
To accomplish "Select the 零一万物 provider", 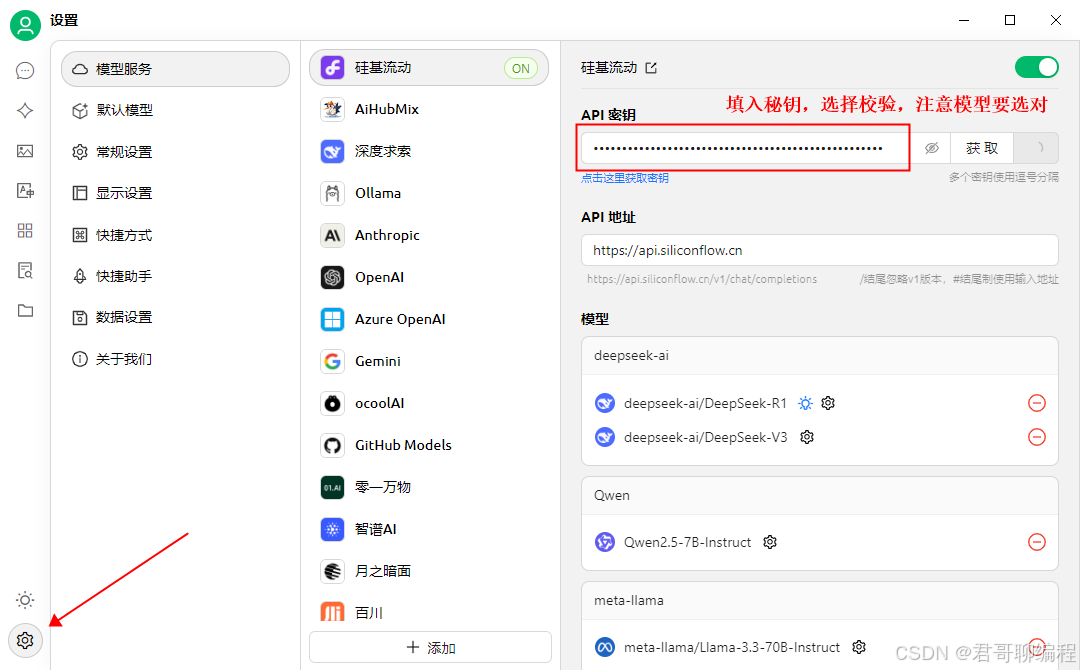I will [429, 487].
